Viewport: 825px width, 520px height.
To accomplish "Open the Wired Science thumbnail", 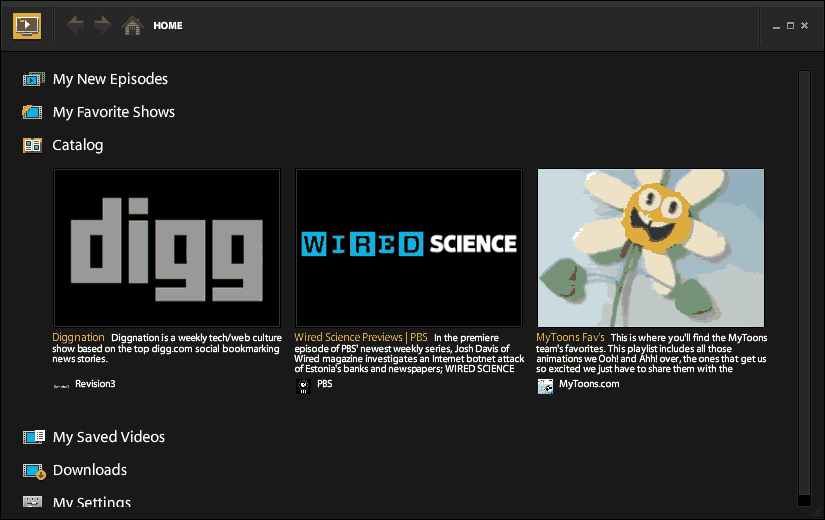I will [409, 248].
